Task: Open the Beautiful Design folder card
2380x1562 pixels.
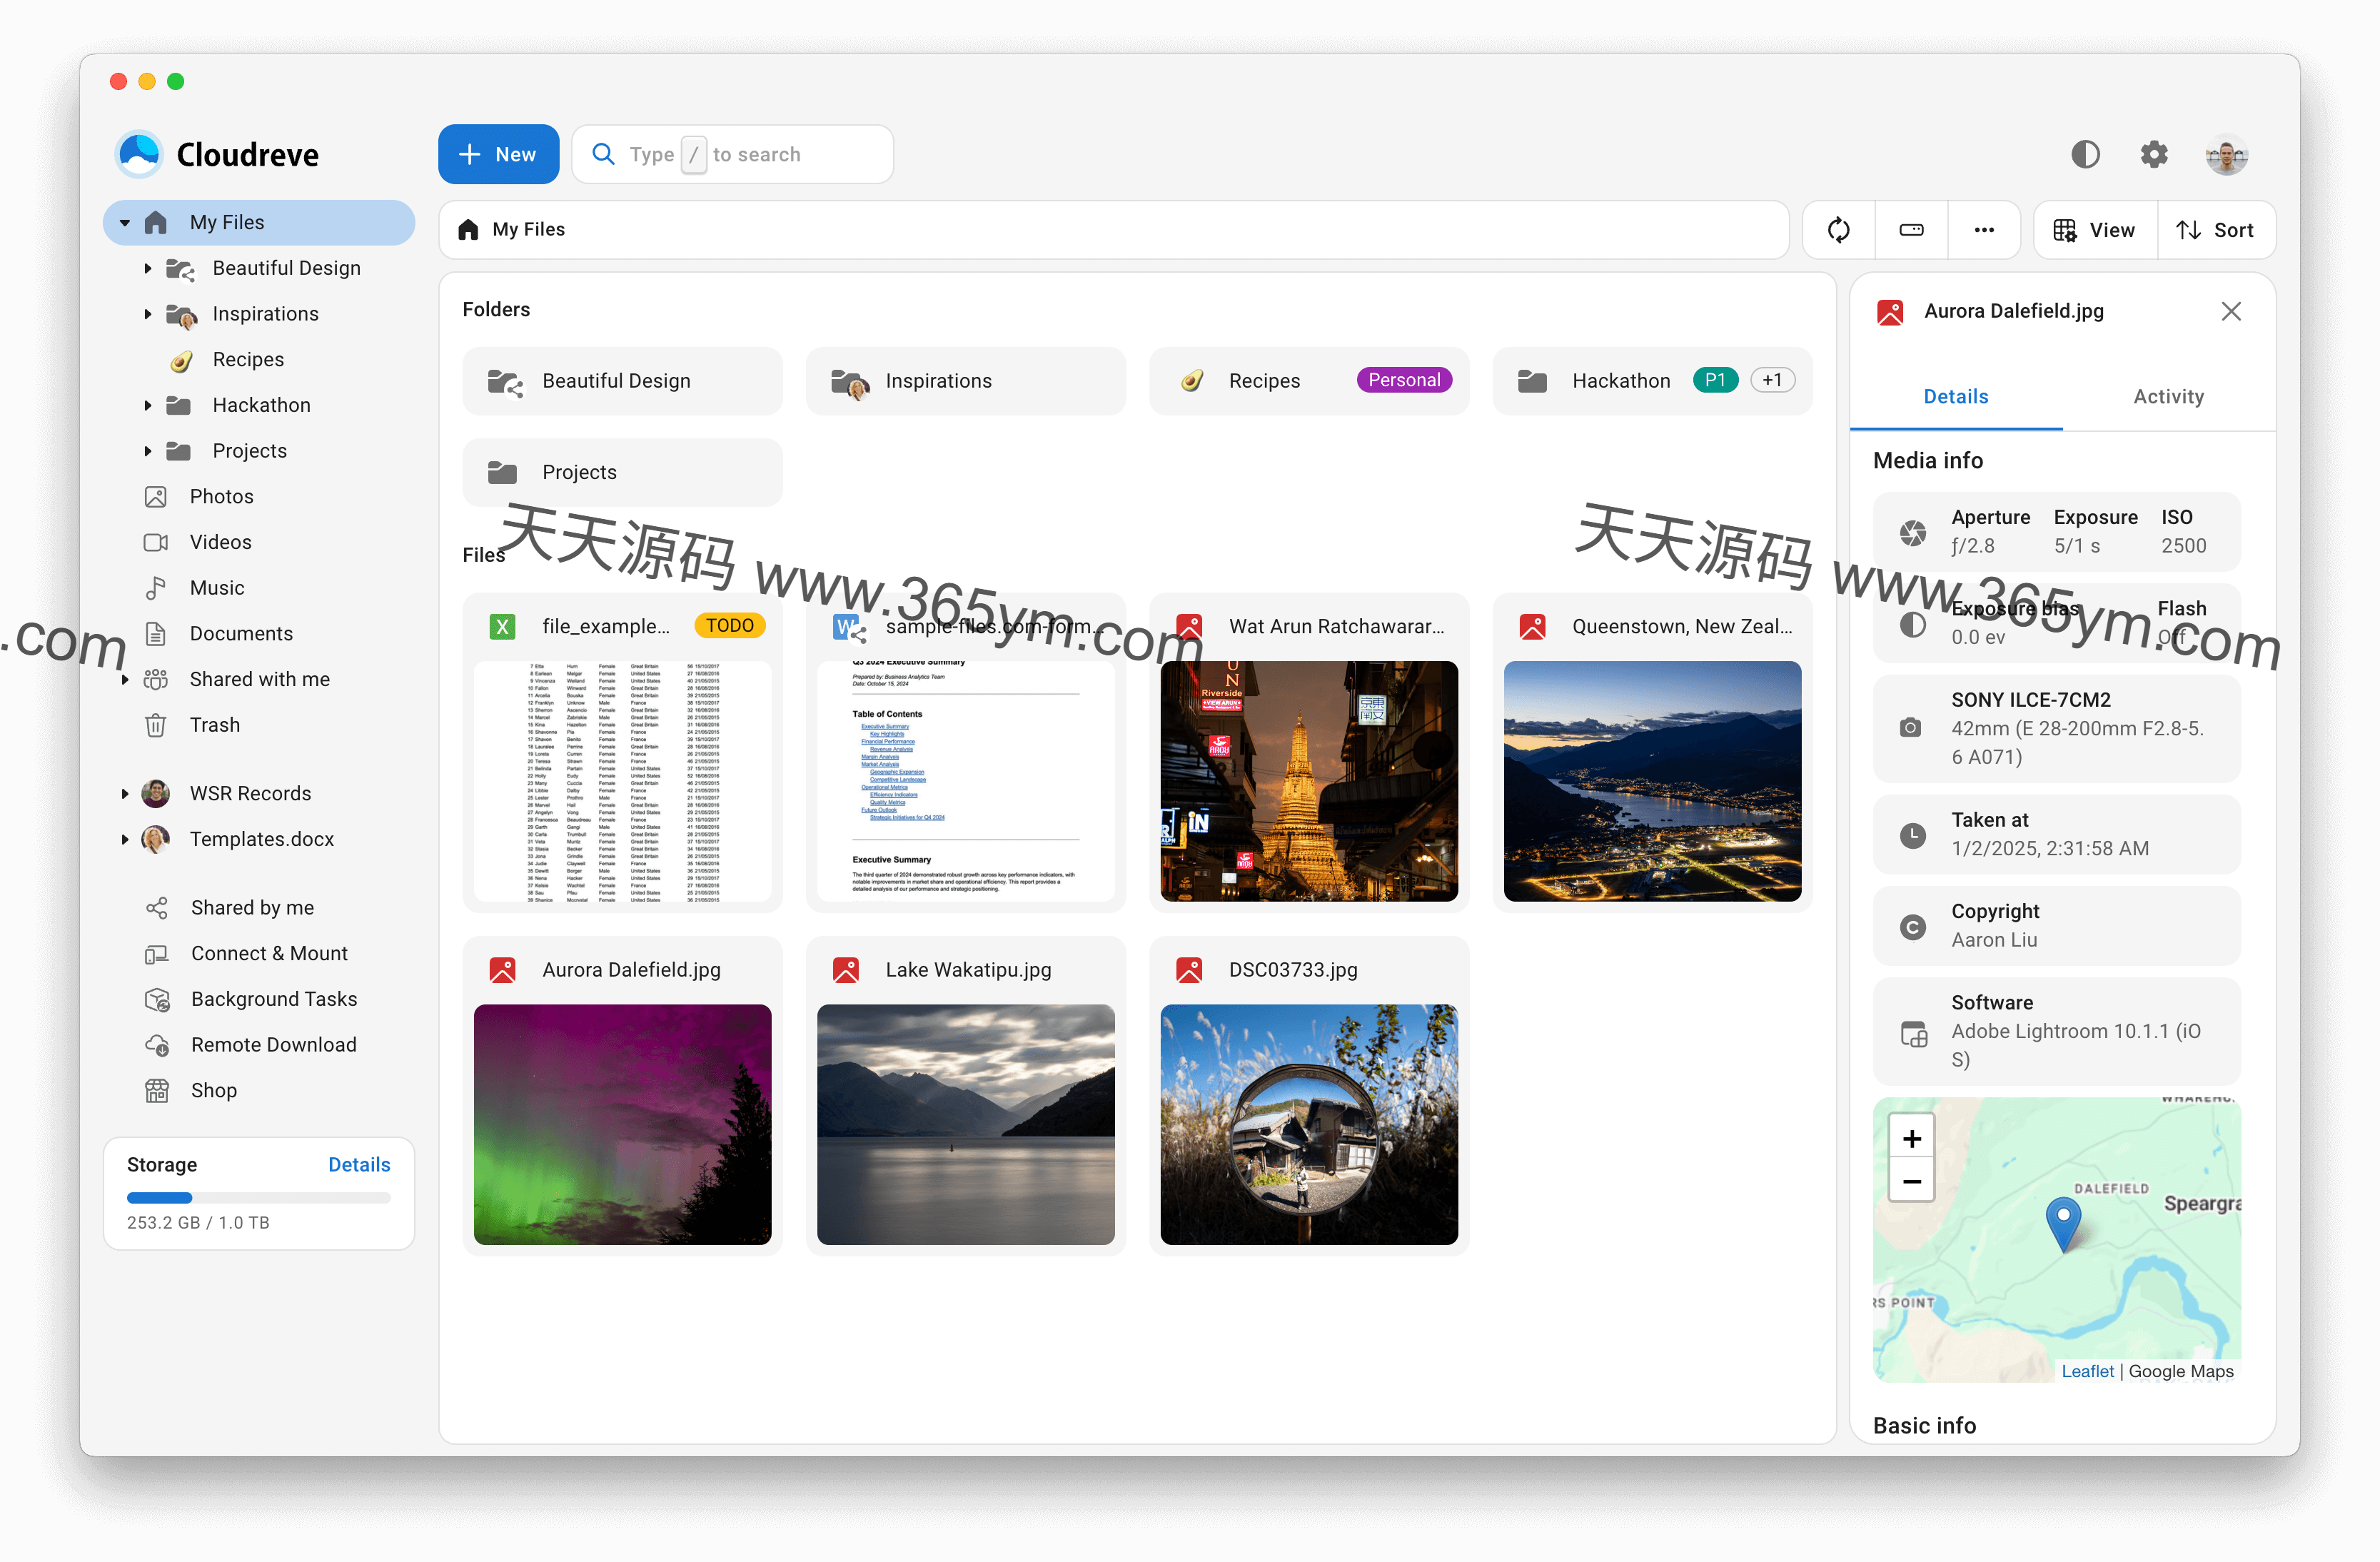Action: click(x=622, y=381)
